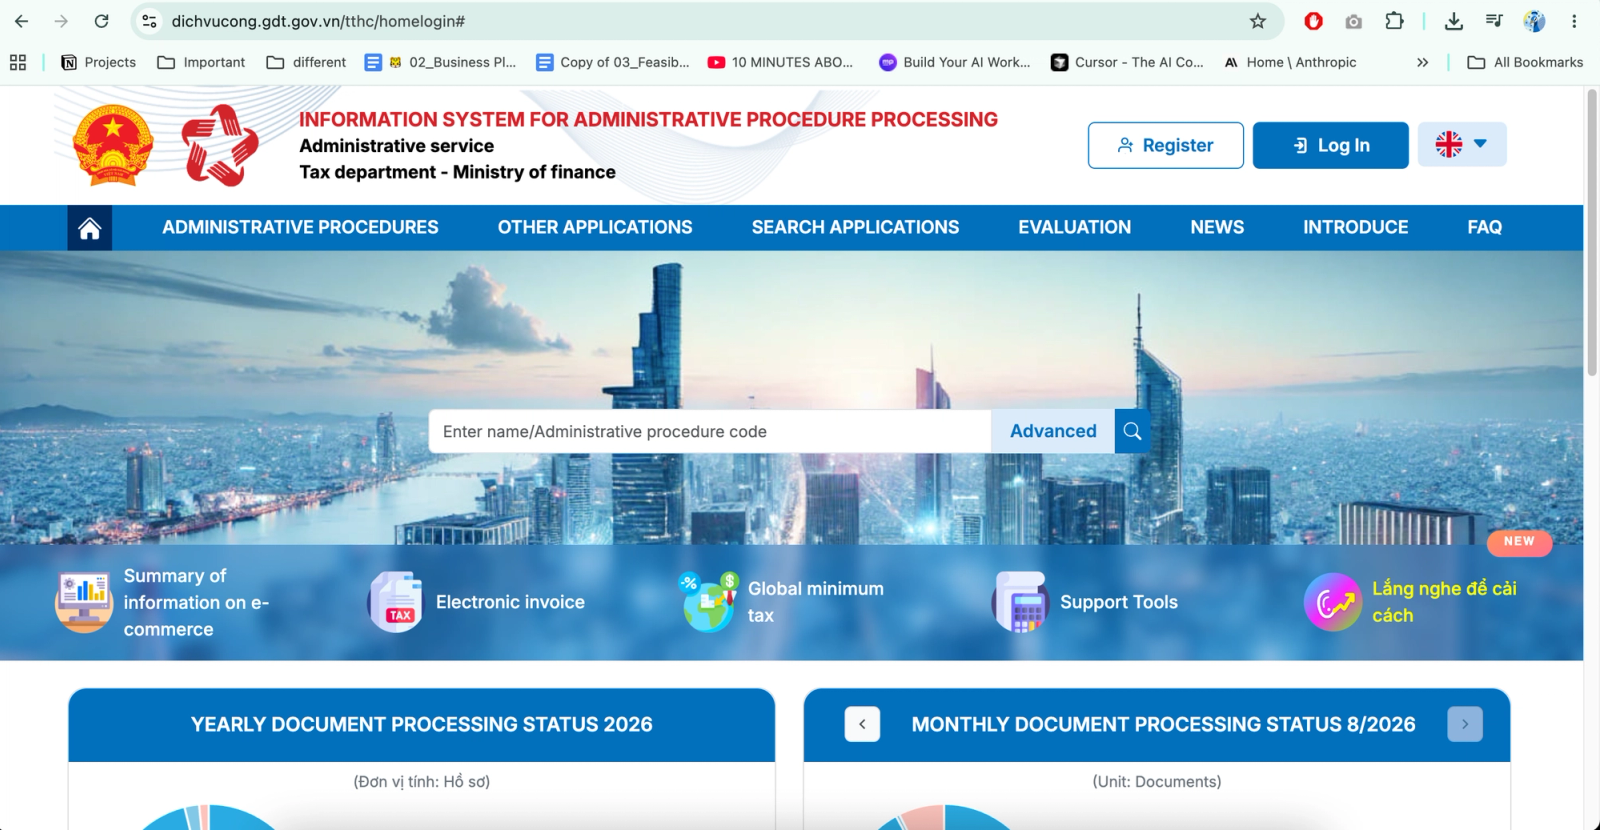Open Cursor - The AI Co... bookmark

pos(1127,62)
